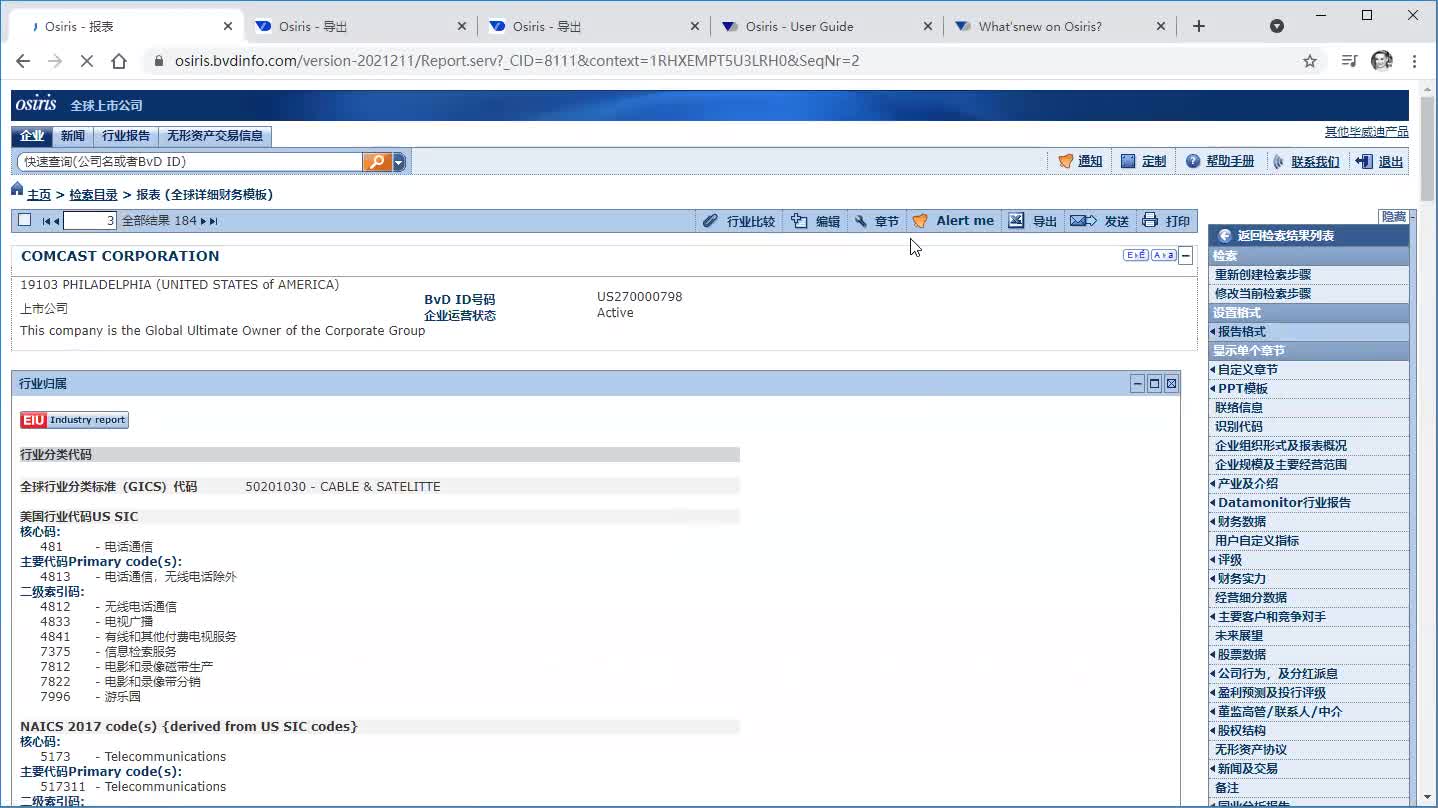Select the 企业 tab
The image size is (1438, 808).
click(32, 136)
